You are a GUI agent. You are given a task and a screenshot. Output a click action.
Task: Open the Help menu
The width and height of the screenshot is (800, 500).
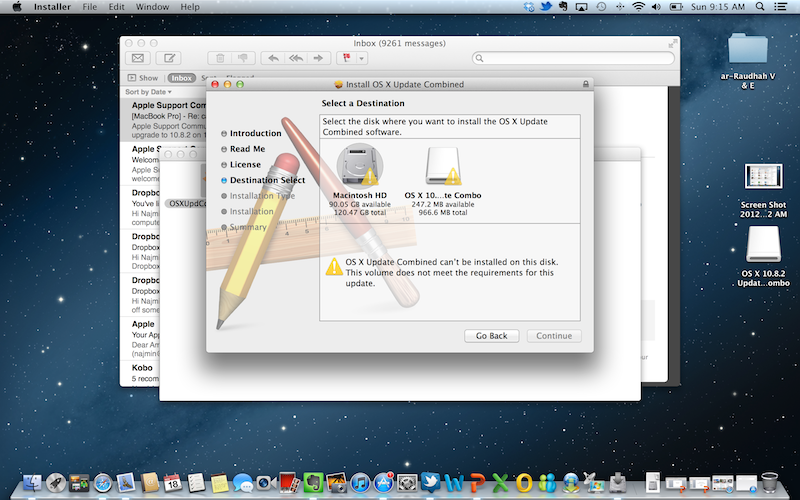[190, 7]
